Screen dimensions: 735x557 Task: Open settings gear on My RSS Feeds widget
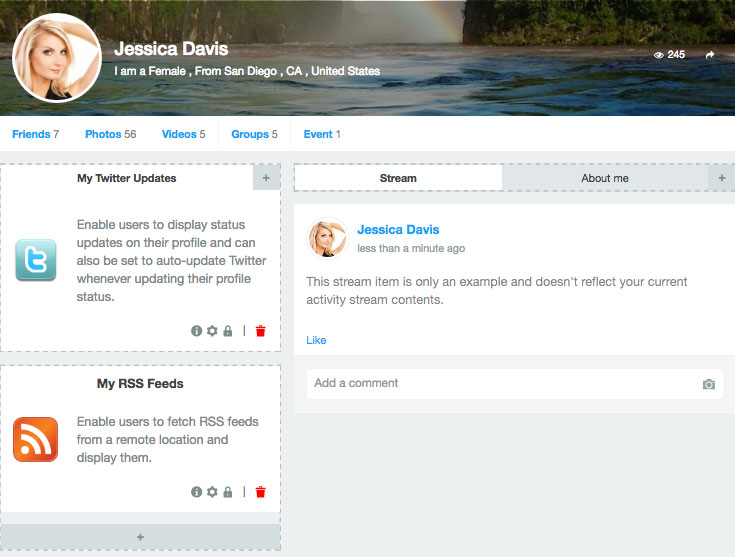(212, 492)
